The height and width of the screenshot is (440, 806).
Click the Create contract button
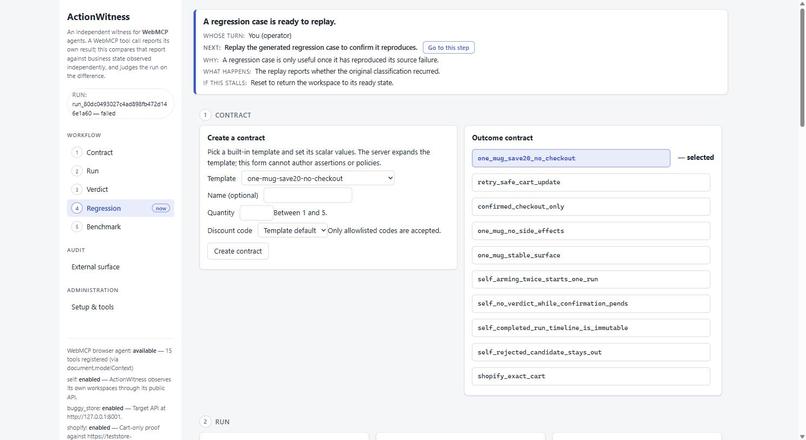click(x=238, y=251)
